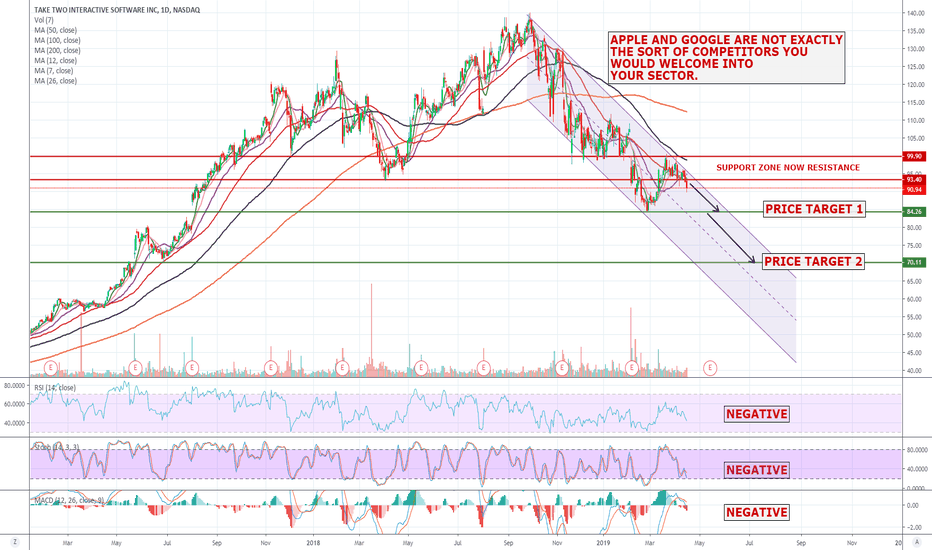Screen dimensions: 932x550
Task: Select the Vol (7) indicator label
Action: 43,20
